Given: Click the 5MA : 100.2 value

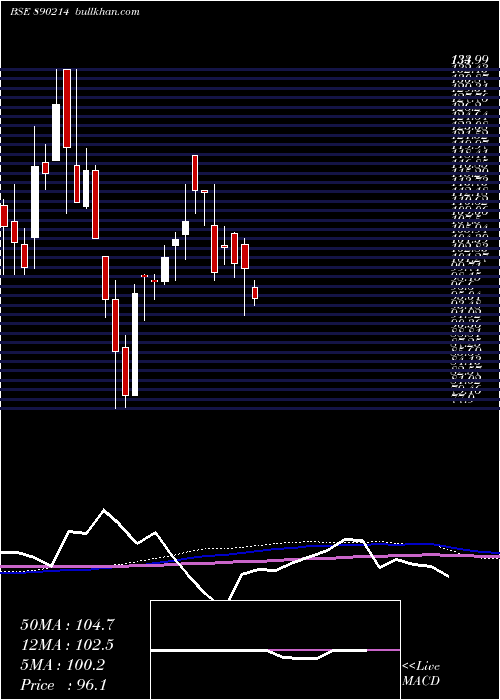Looking at the screenshot, I should (x=62, y=665).
